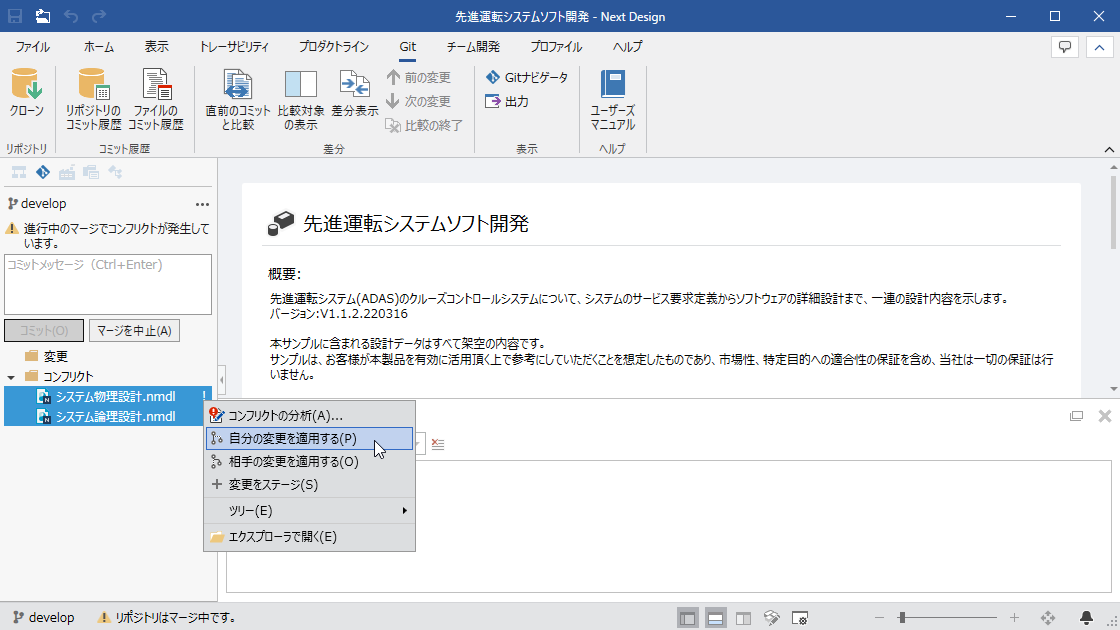This screenshot has width=1120, height=630.
Task: Click the fit-to-view arrows icon
Action: pyautogui.click(x=1048, y=617)
